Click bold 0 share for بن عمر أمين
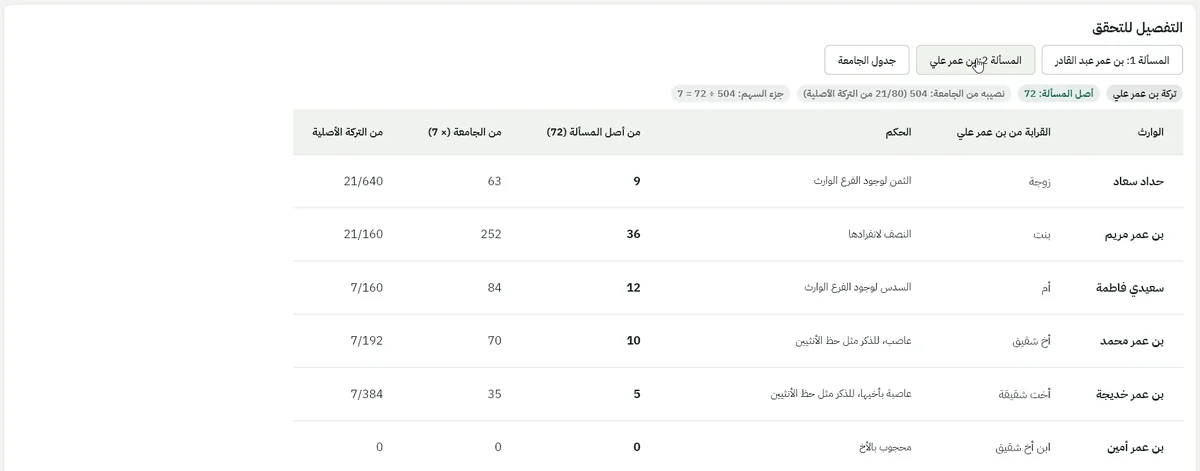The height and width of the screenshot is (471, 1200). (636, 447)
